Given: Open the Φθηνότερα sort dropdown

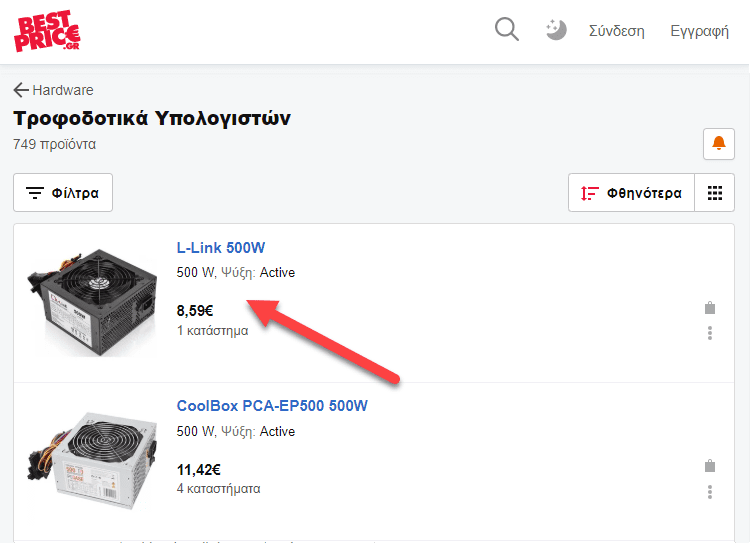Looking at the screenshot, I should coord(631,193).
